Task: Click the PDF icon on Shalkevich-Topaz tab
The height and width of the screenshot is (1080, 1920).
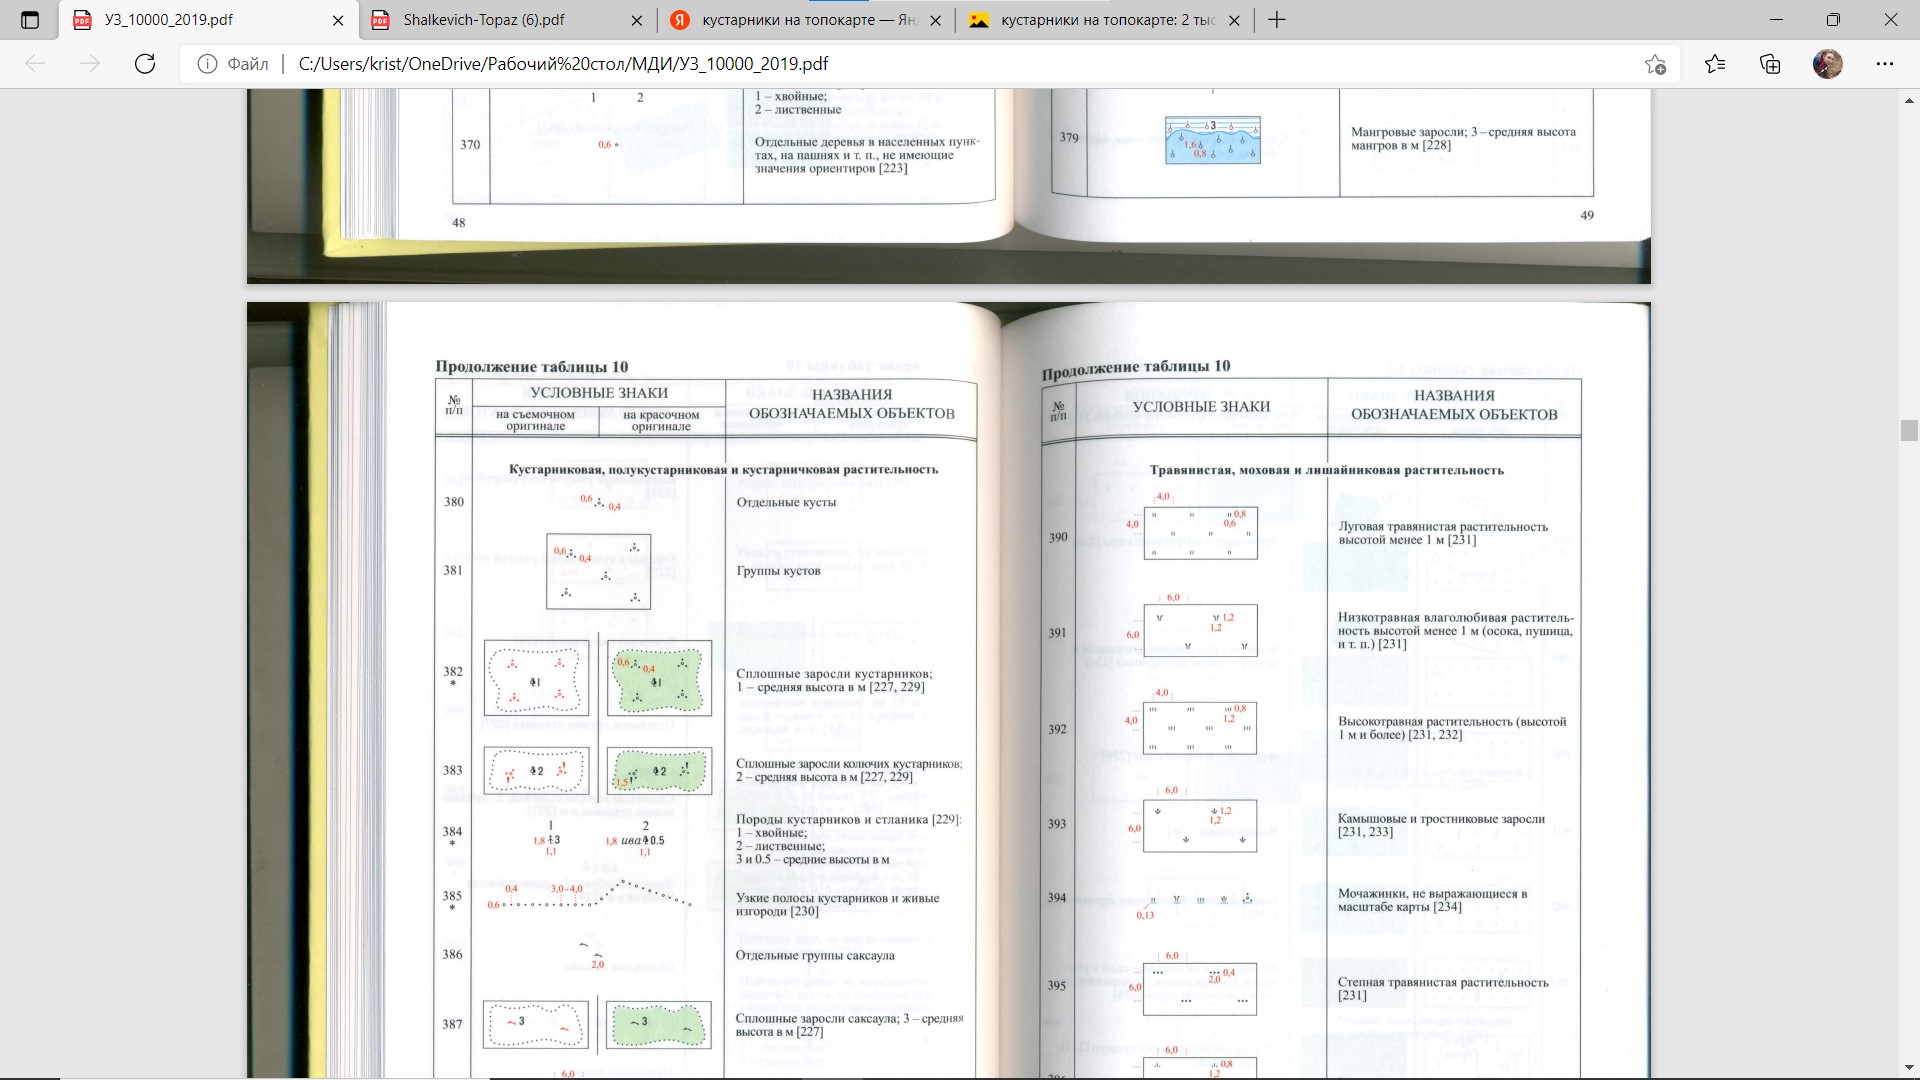Action: (x=380, y=20)
